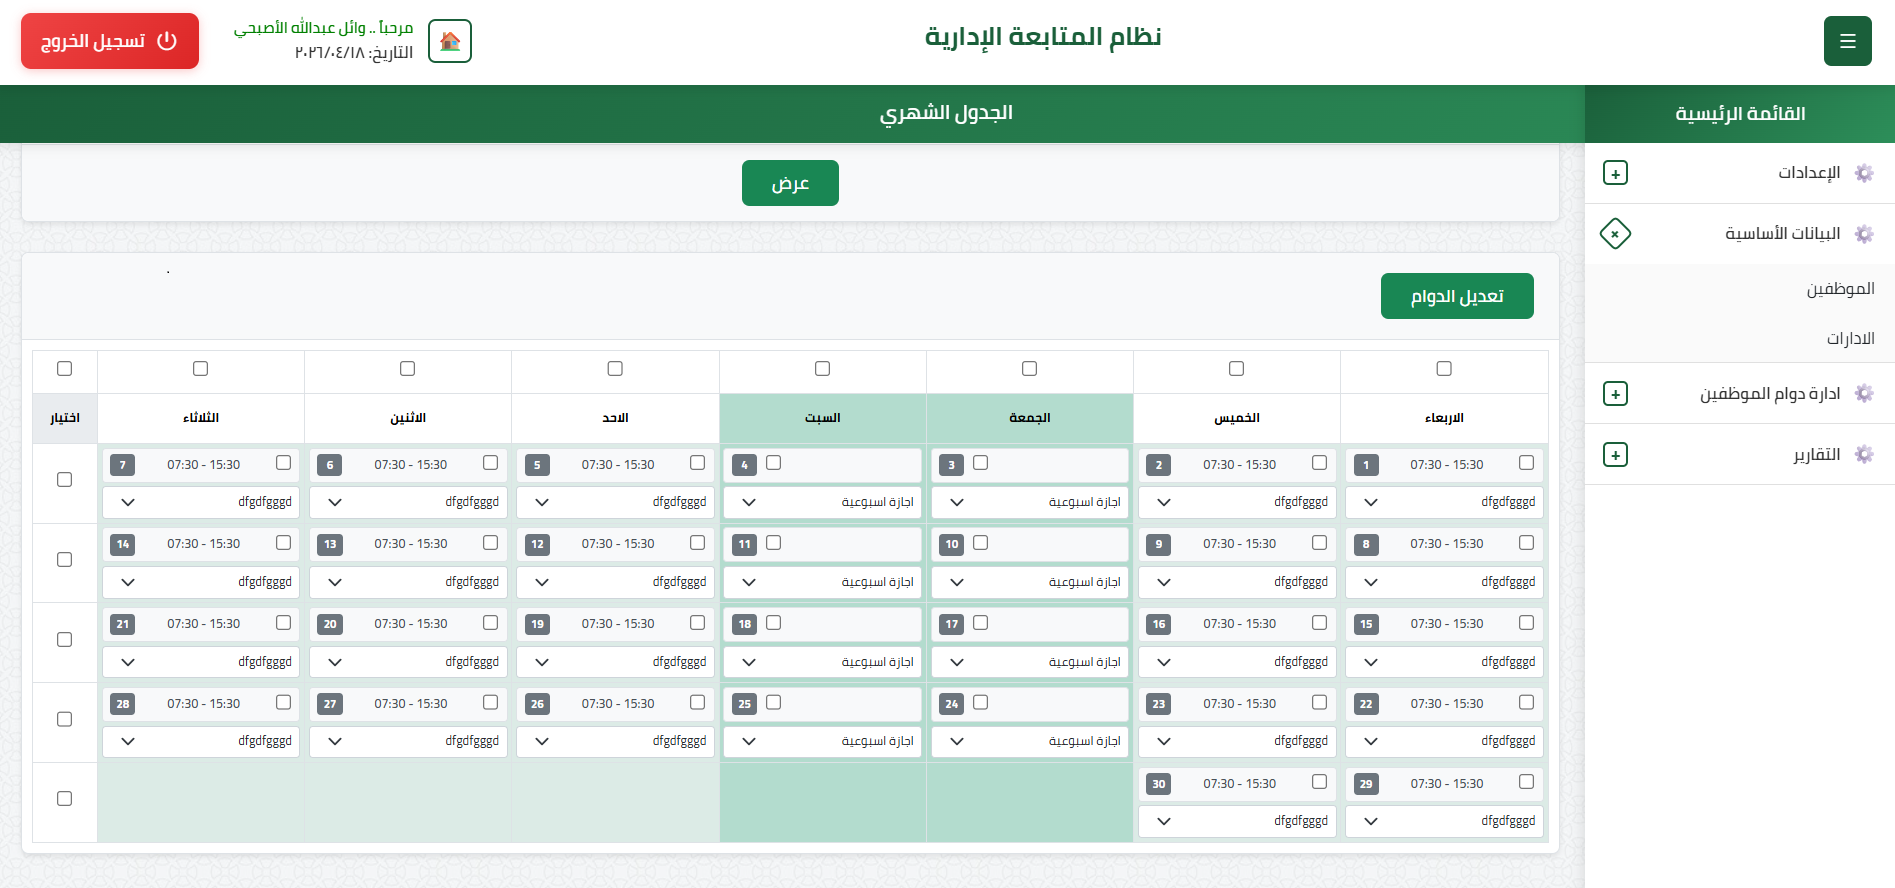Open shift dropdown for day 3
The height and width of the screenshot is (888, 1895).
tap(1029, 502)
